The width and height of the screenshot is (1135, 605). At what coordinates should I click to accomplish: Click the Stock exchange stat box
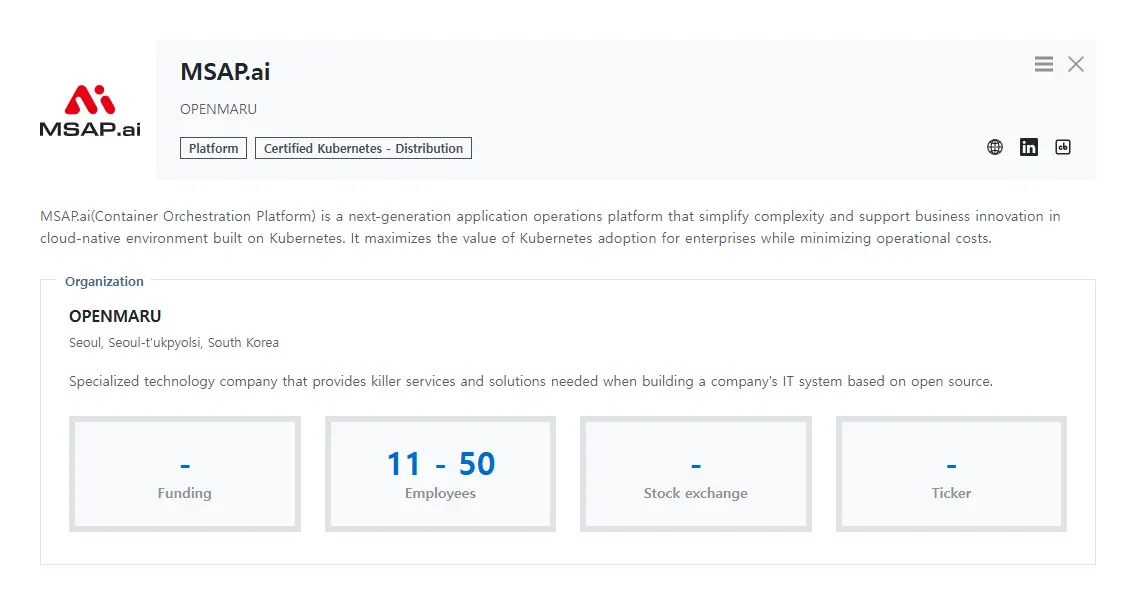point(696,474)
